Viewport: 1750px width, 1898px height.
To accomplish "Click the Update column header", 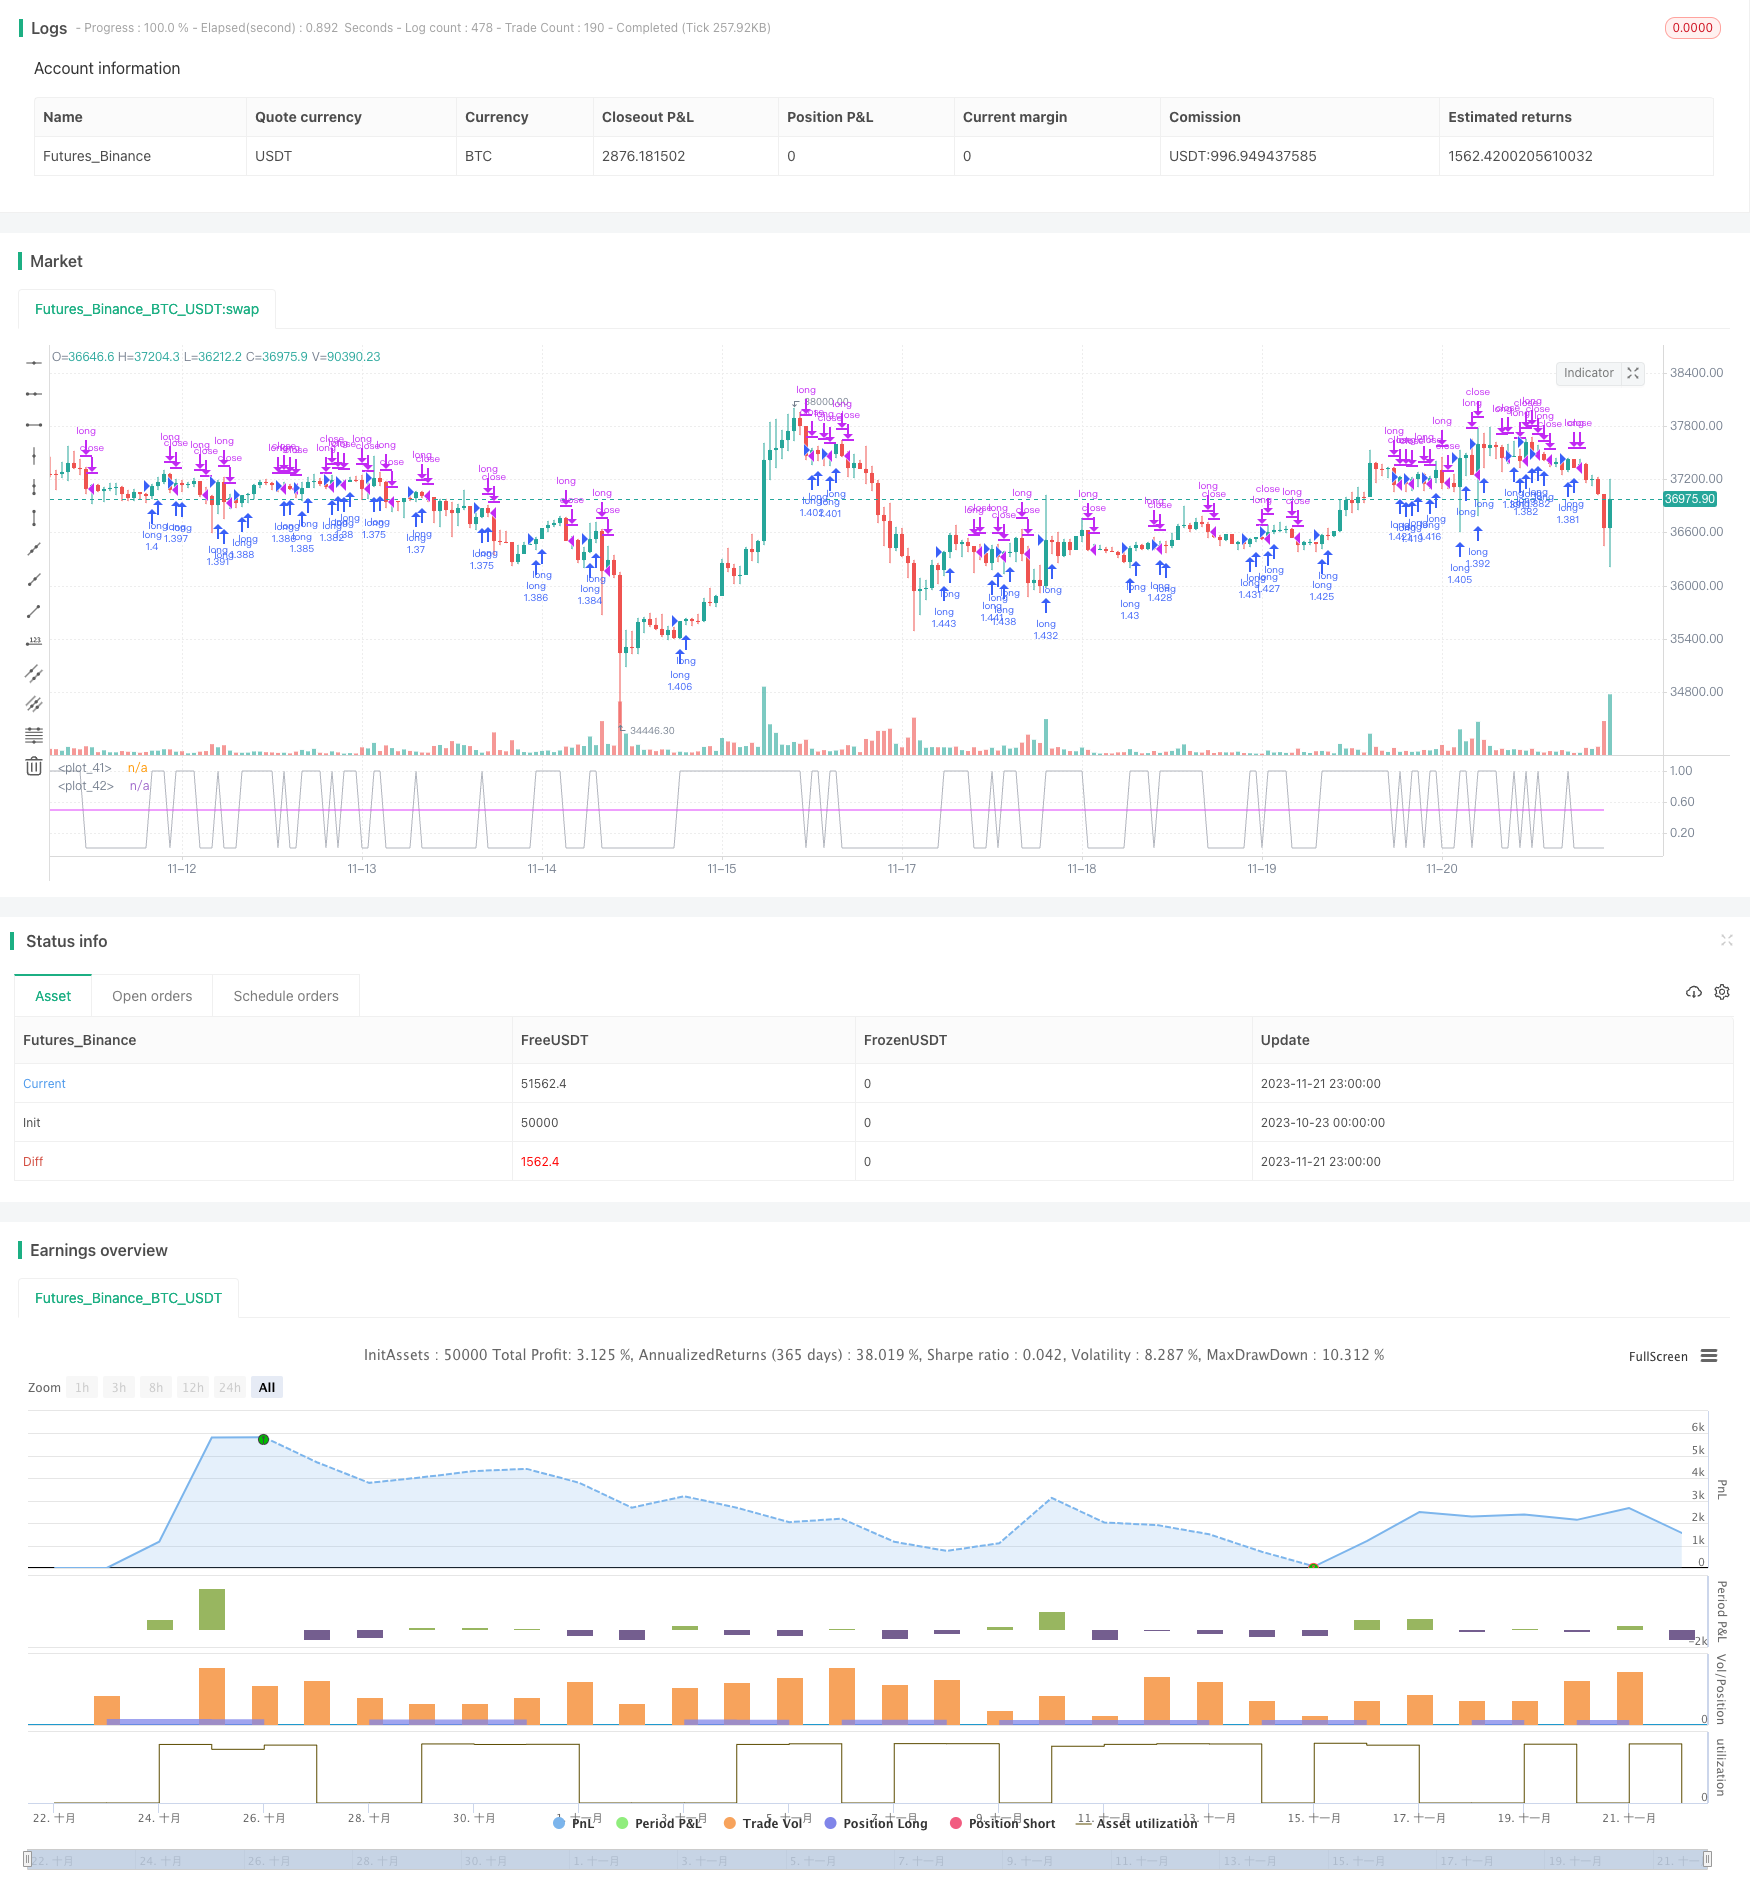I will [x=1285, y=1040].
